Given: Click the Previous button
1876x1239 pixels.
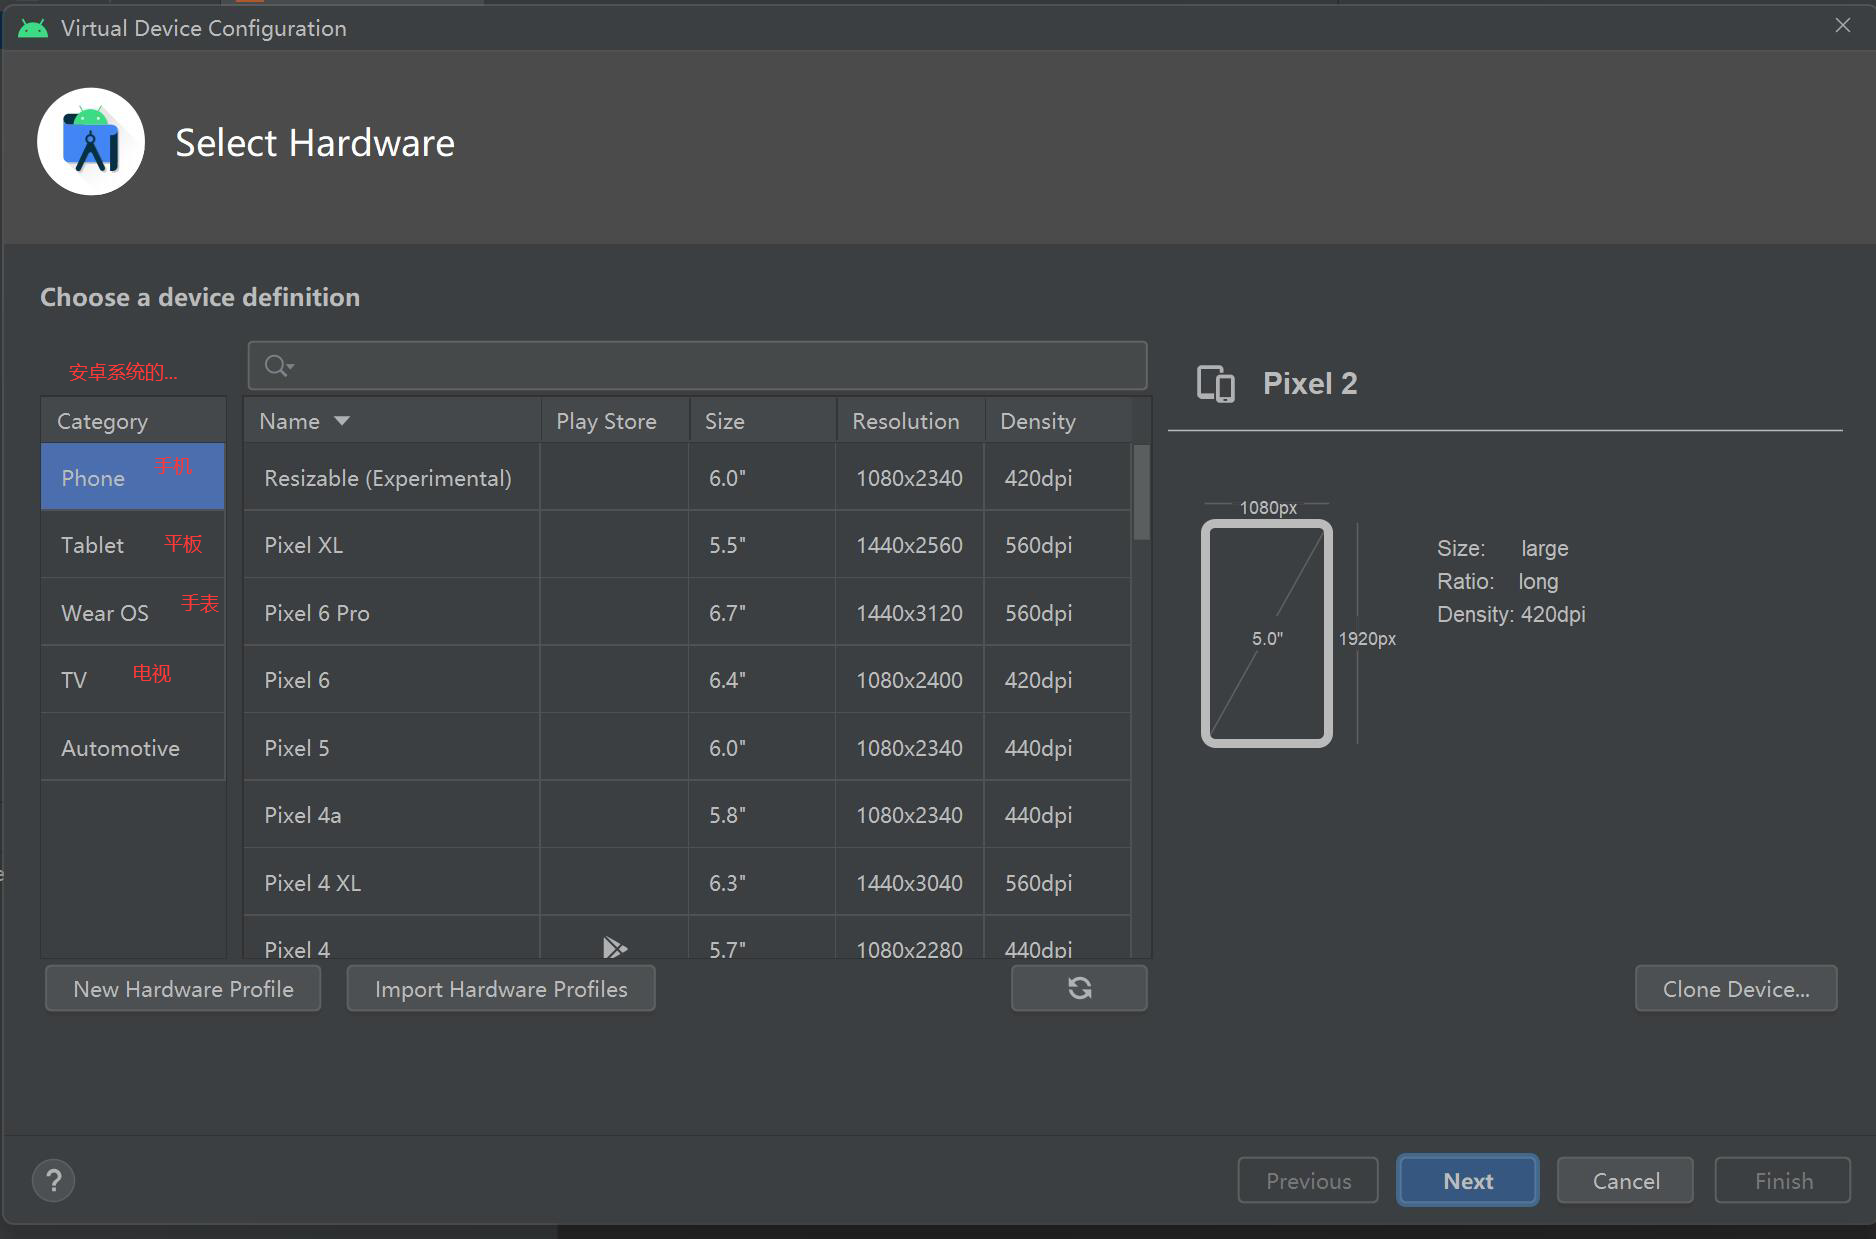Looking at the screenshot, I should click(x=1308, y=1181).
